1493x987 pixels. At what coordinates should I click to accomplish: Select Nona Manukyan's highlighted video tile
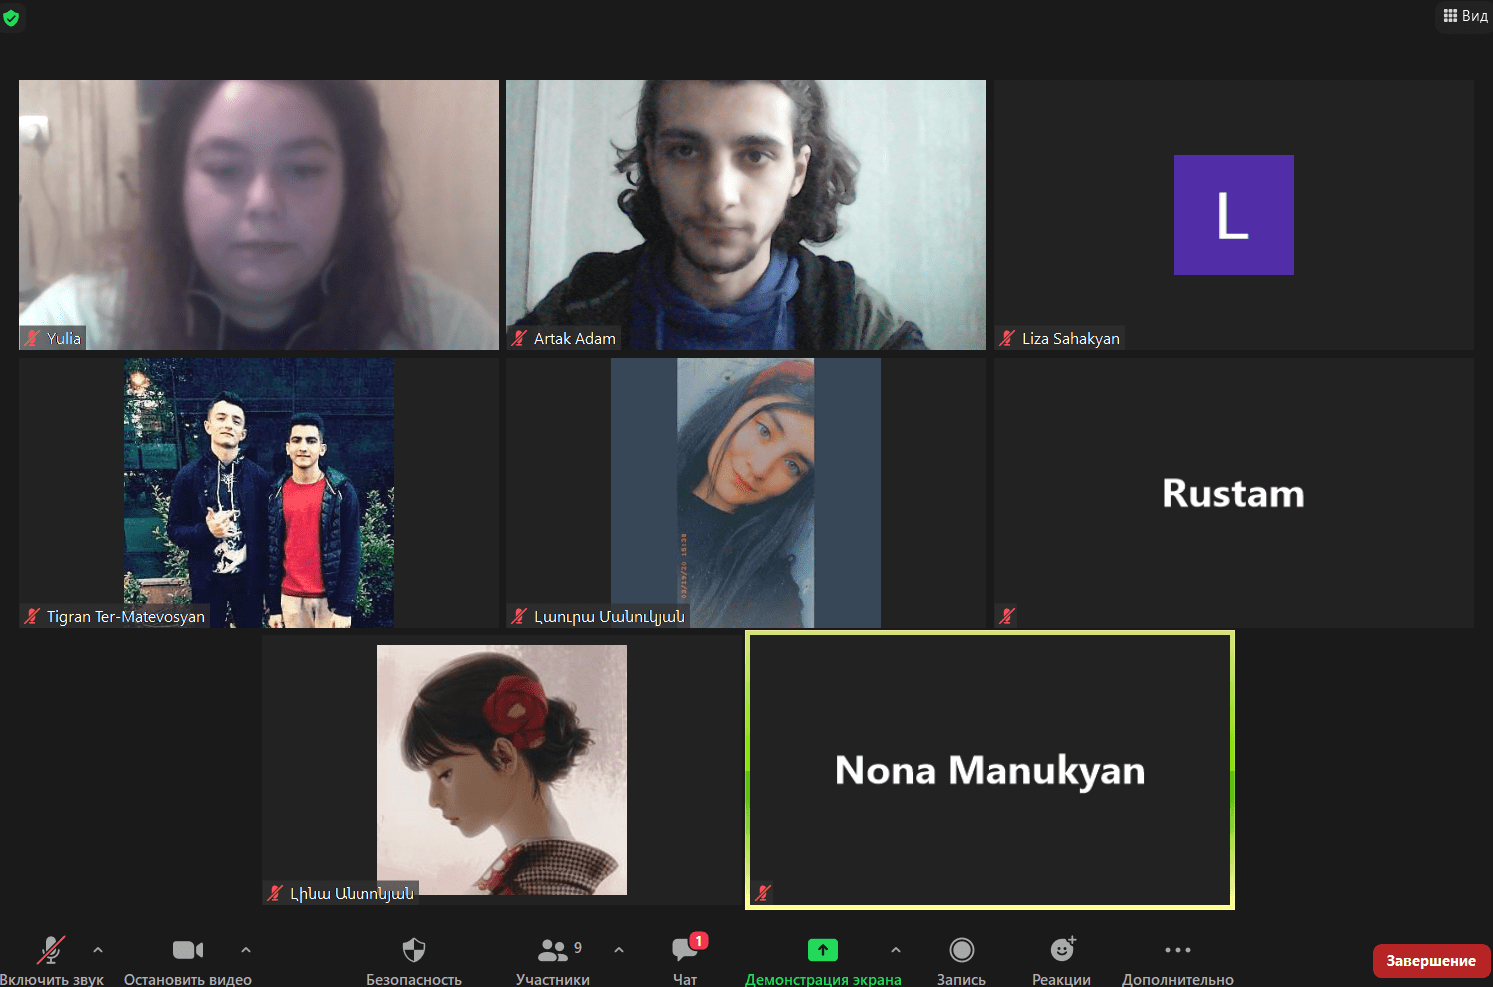pyautogui.click(x=989, y=770)
